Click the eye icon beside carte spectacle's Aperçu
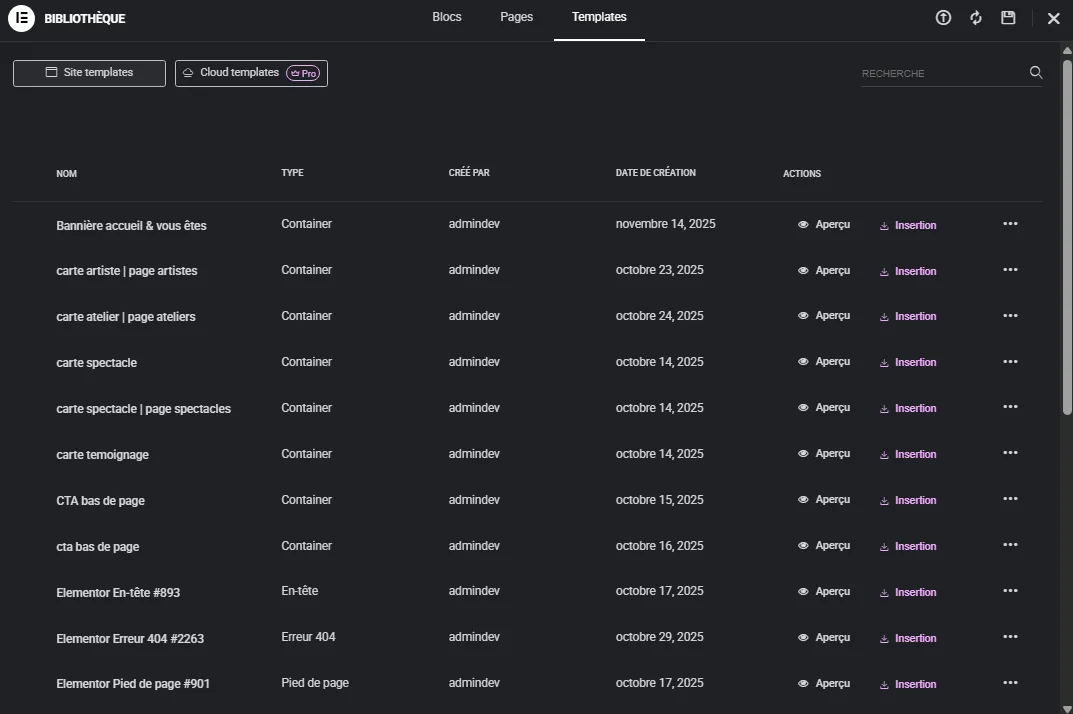 click(x=803, y=362)
